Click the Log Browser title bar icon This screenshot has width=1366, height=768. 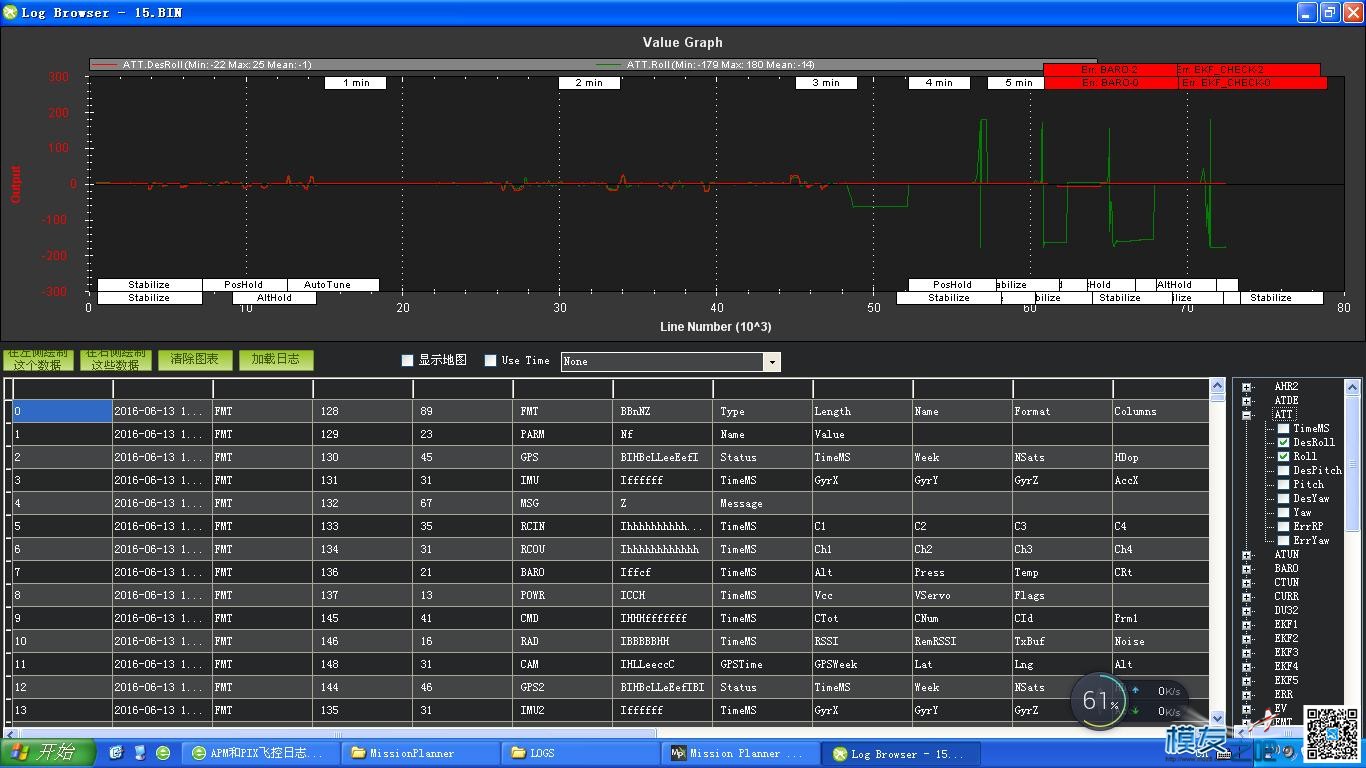[x=11, y=13]
